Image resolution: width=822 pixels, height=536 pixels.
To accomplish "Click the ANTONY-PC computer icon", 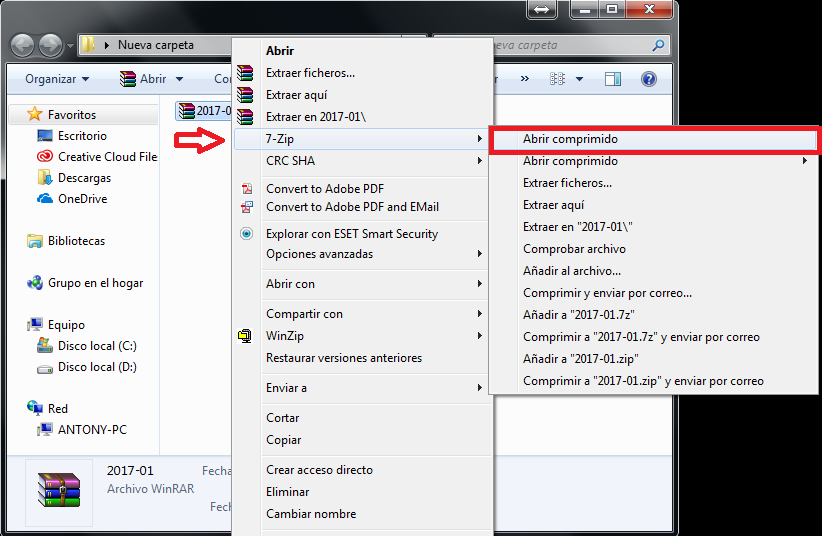I will click(x=45, y=430).
